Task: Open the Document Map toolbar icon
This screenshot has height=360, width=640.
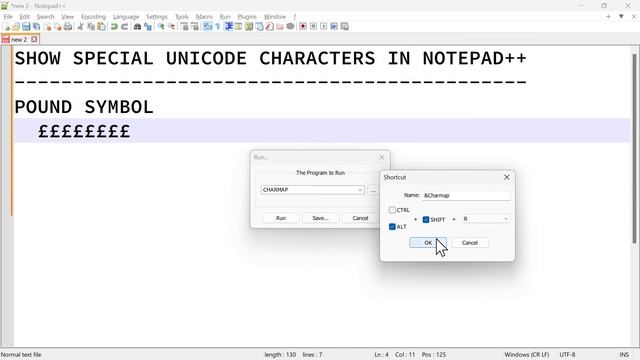Action: [249, 27]
